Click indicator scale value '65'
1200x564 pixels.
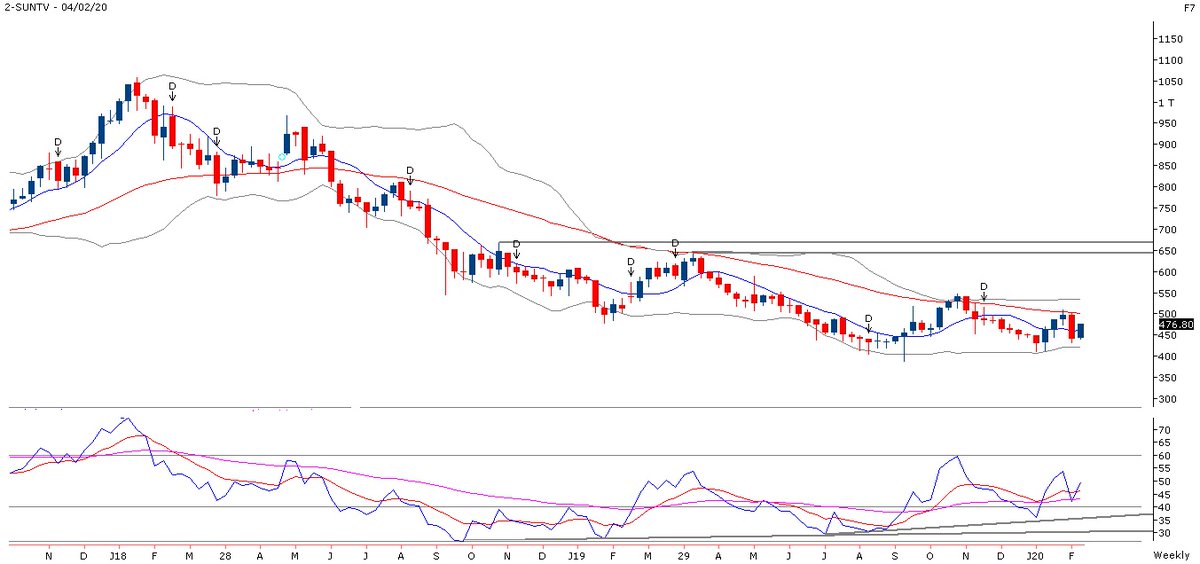coord(1164,442)
